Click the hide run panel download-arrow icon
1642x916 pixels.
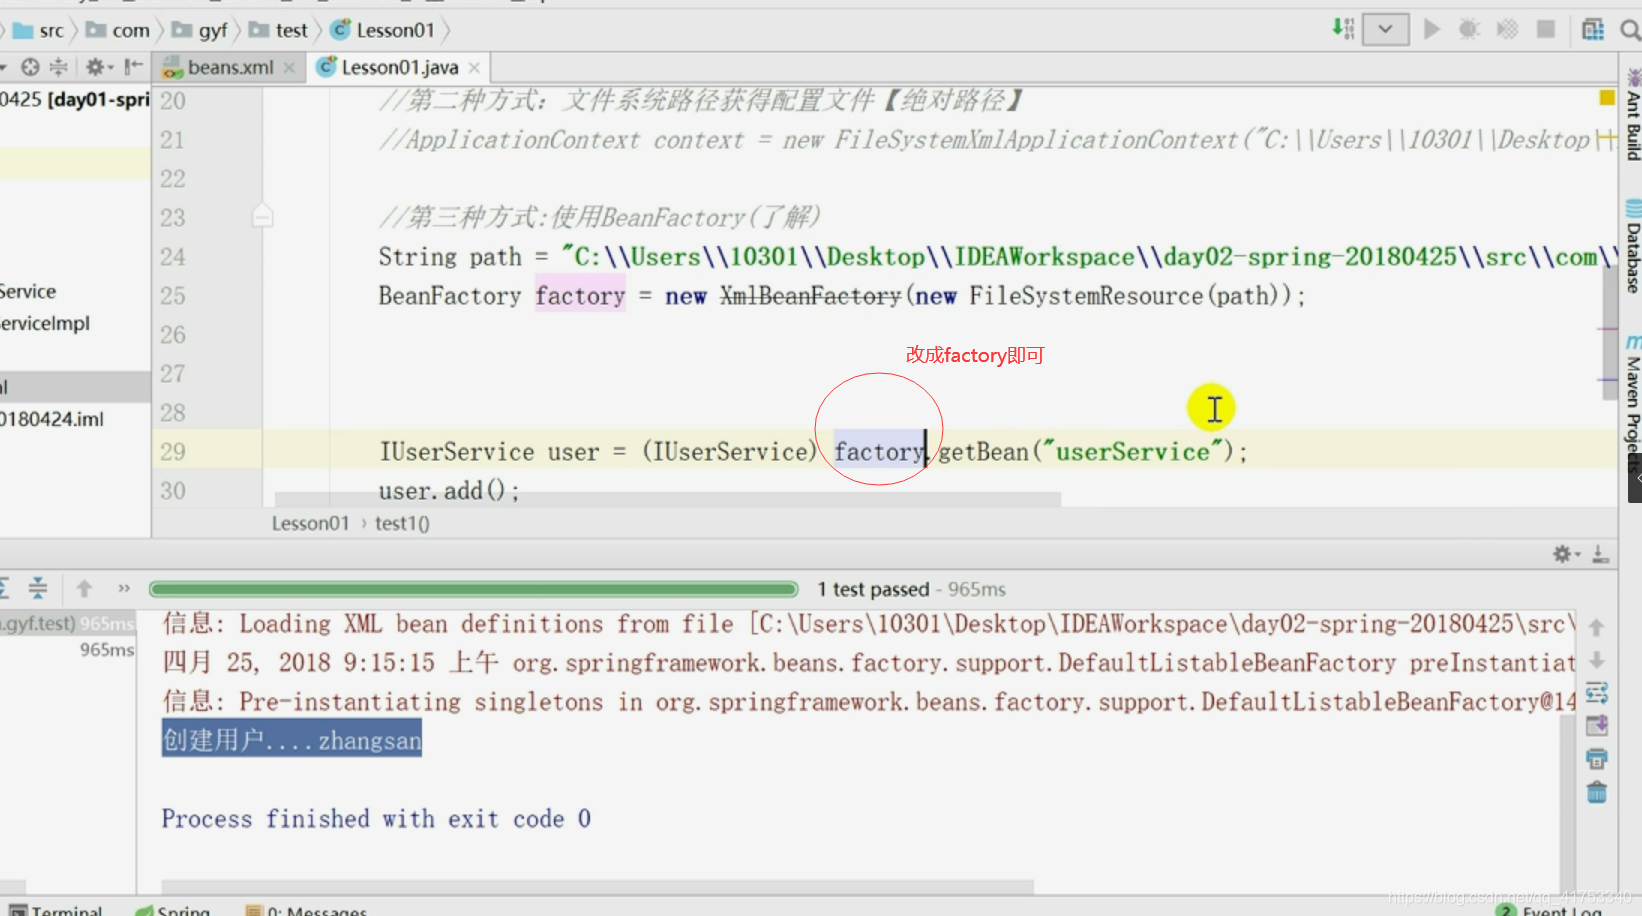[1600, 553]
